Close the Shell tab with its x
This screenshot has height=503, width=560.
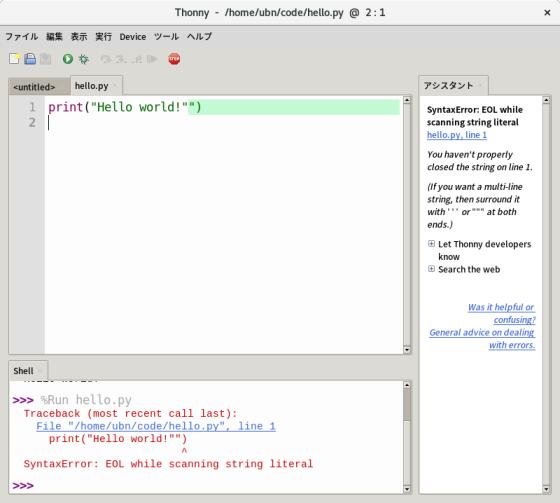click(x=40, y=371)
